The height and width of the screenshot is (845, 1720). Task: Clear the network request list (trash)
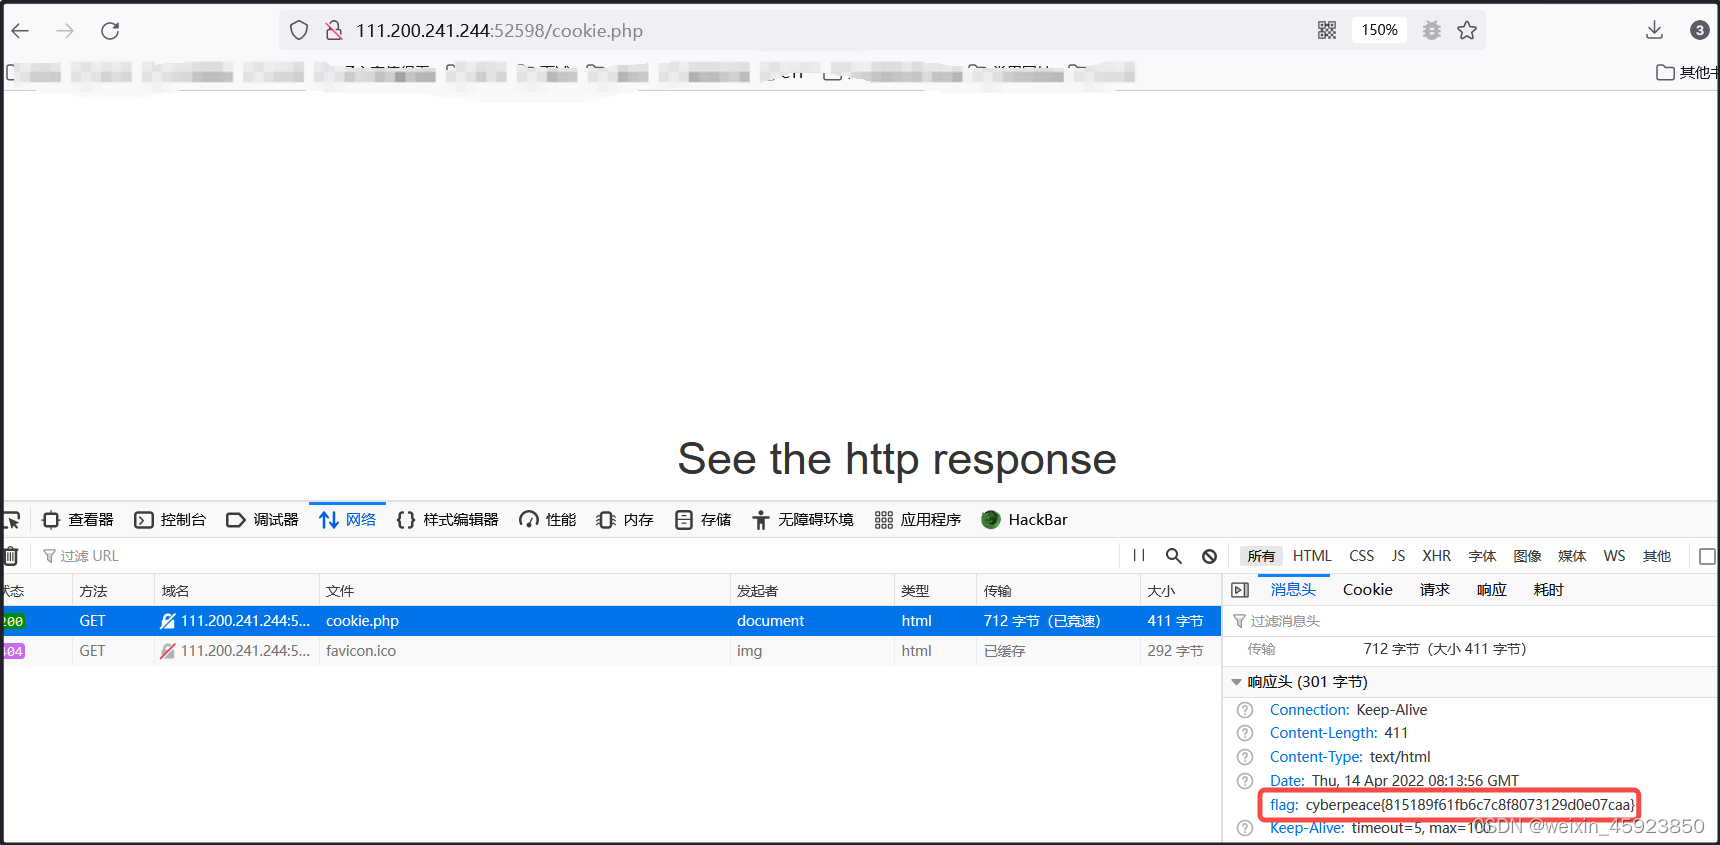11,556
